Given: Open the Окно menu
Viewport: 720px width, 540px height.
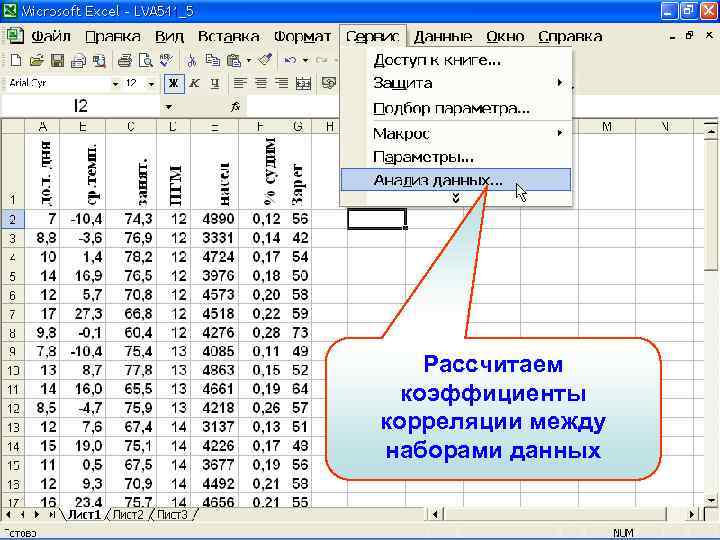Looking at the screenshot, I should (505, 36).
